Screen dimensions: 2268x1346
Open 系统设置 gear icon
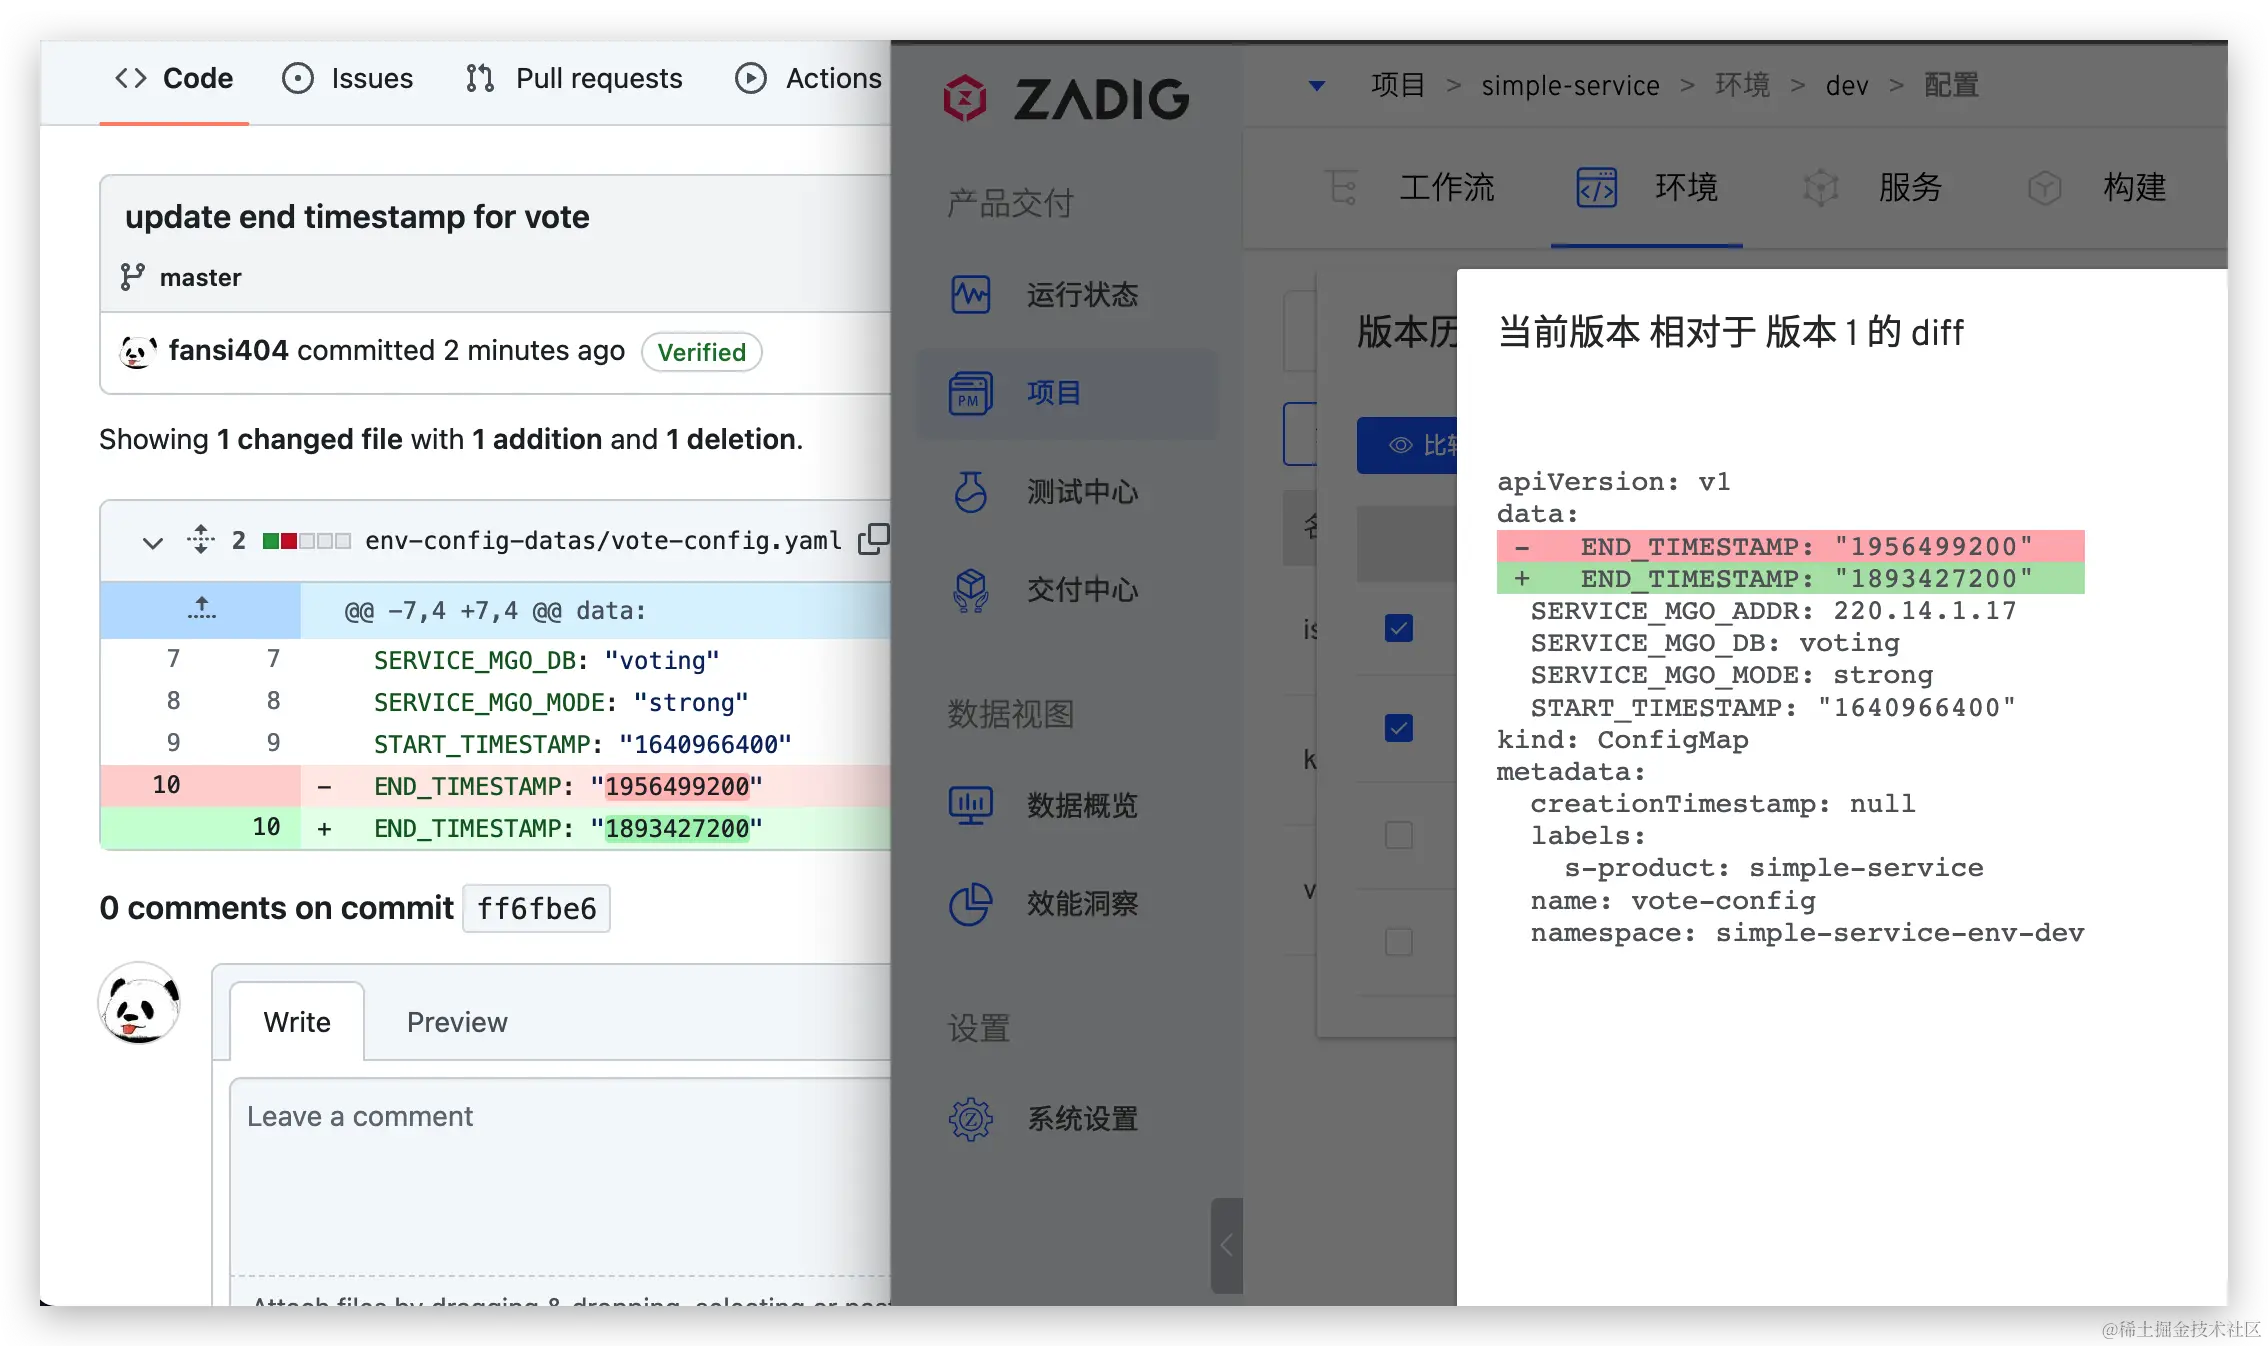click(x=970, y=1119)
